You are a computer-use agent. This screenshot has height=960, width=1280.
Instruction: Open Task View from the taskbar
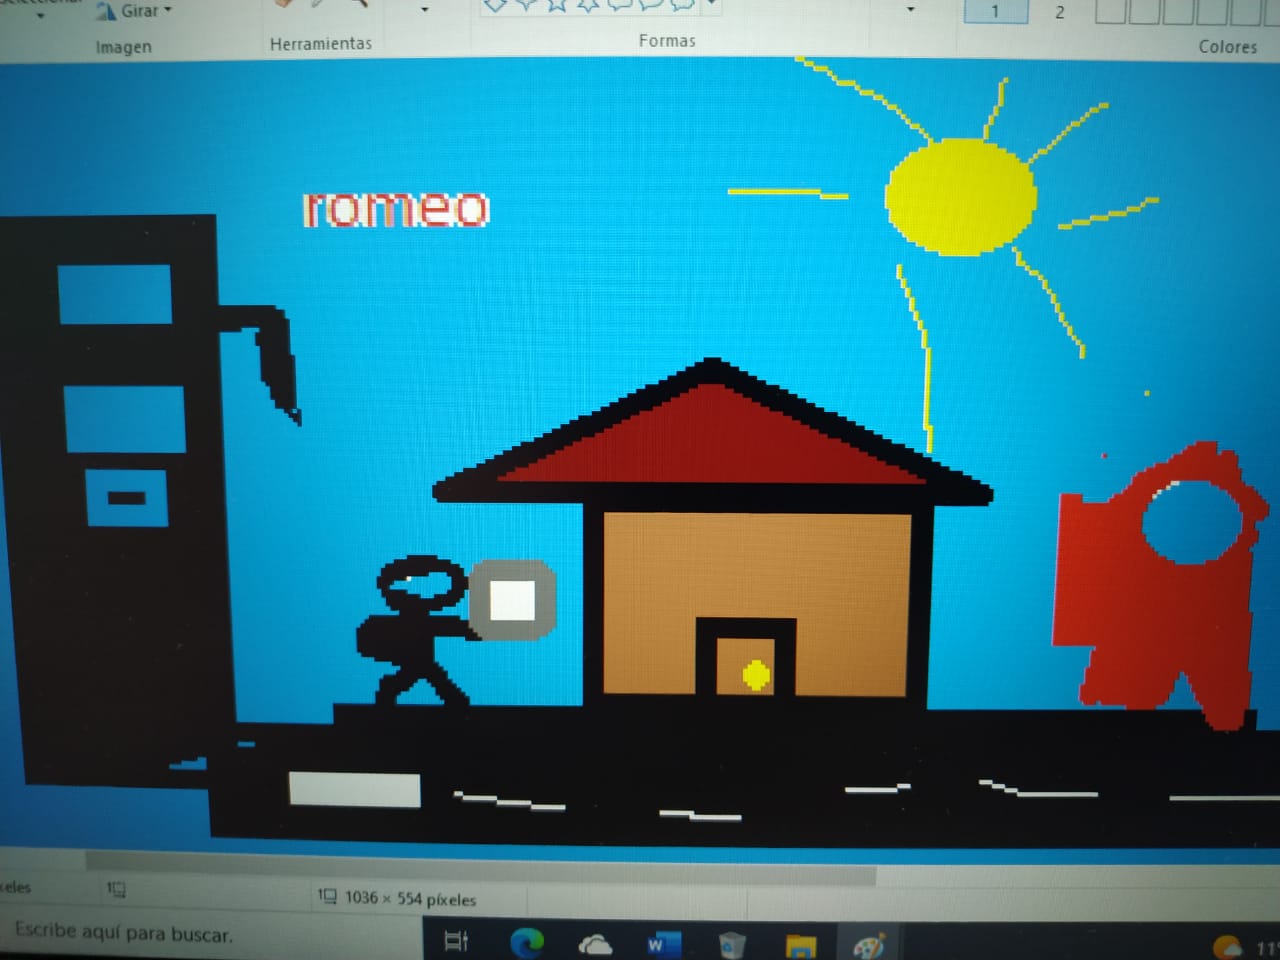(456, 940)
